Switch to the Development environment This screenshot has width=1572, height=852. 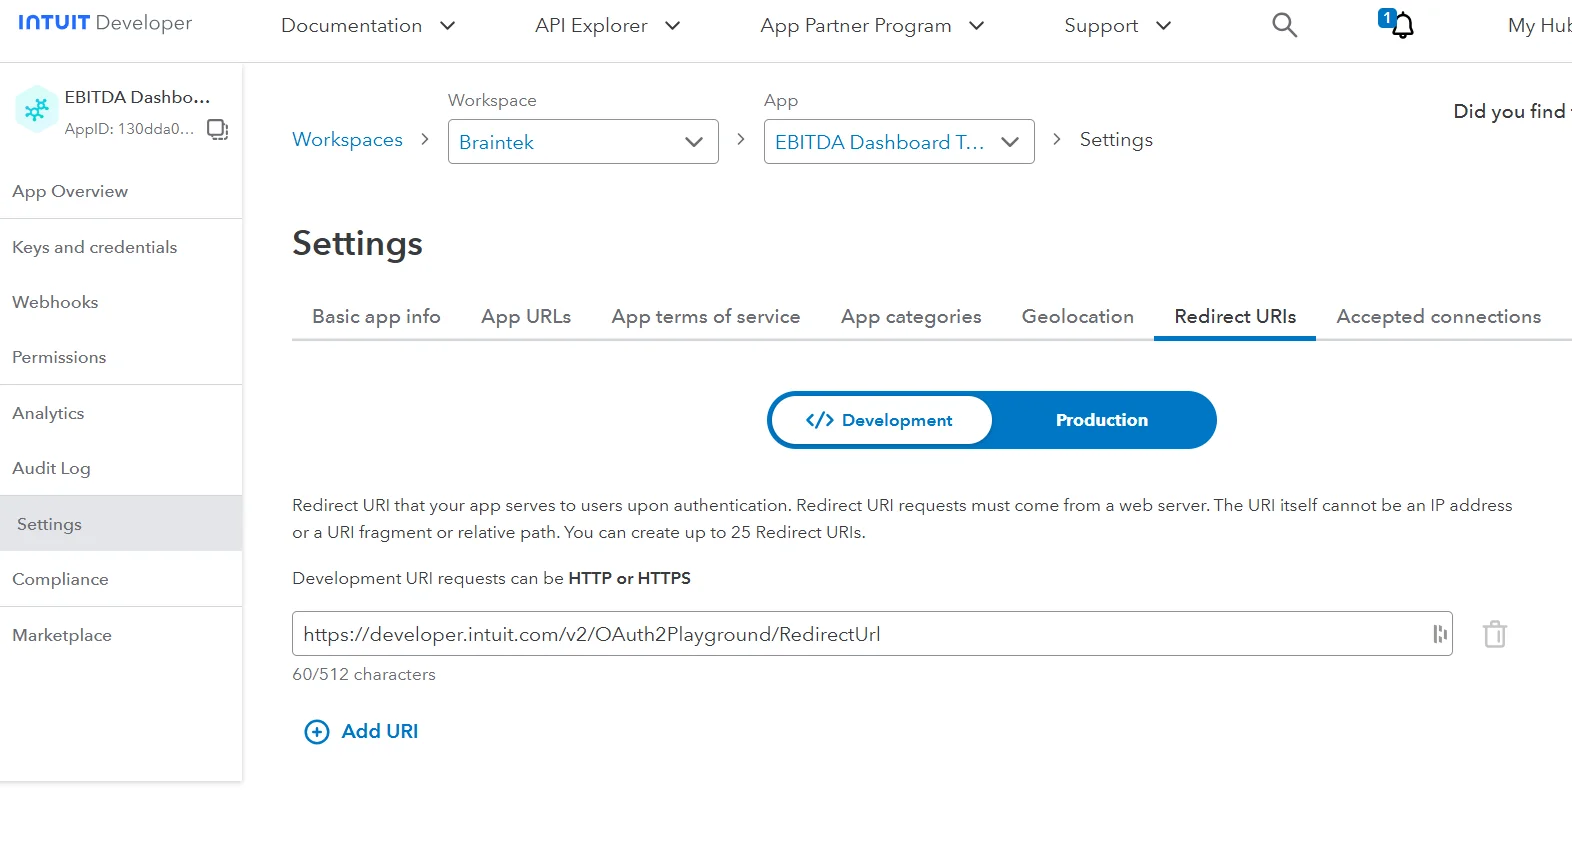tap(881, 420)
